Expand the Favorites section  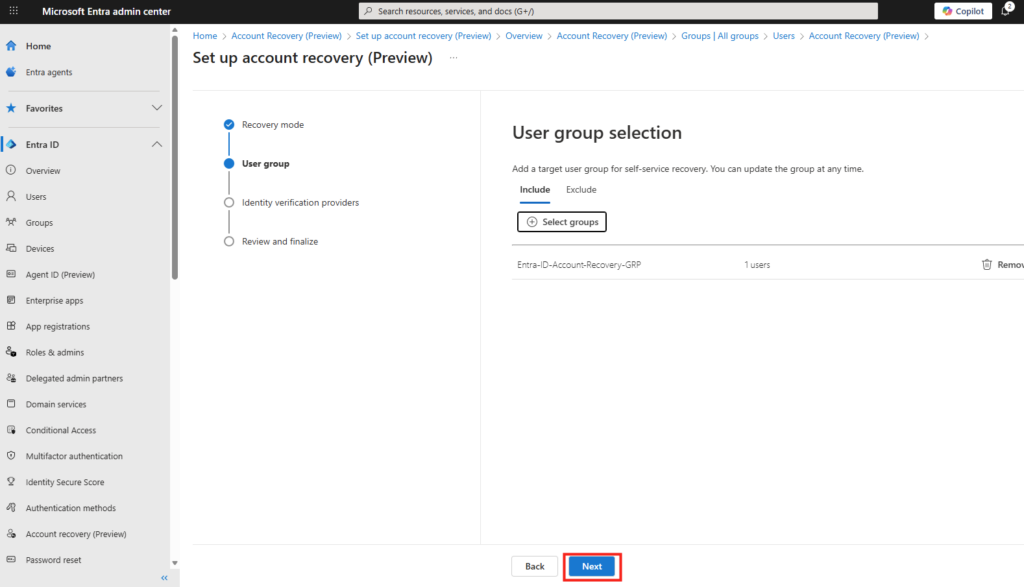tap(156, 108)
